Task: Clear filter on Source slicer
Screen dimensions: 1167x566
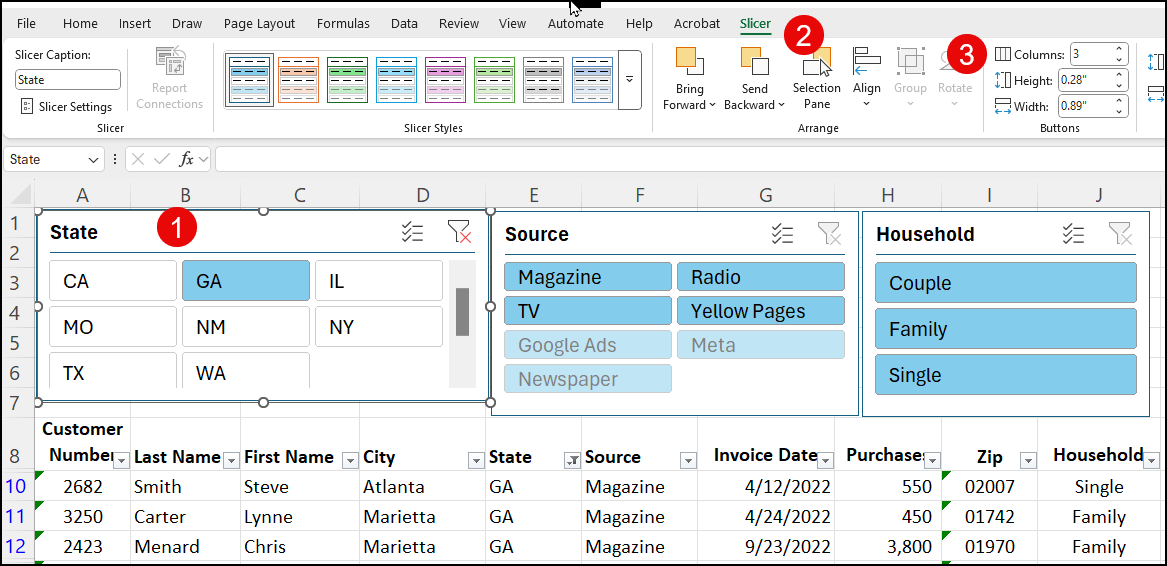Action: [x=829, y=235]
